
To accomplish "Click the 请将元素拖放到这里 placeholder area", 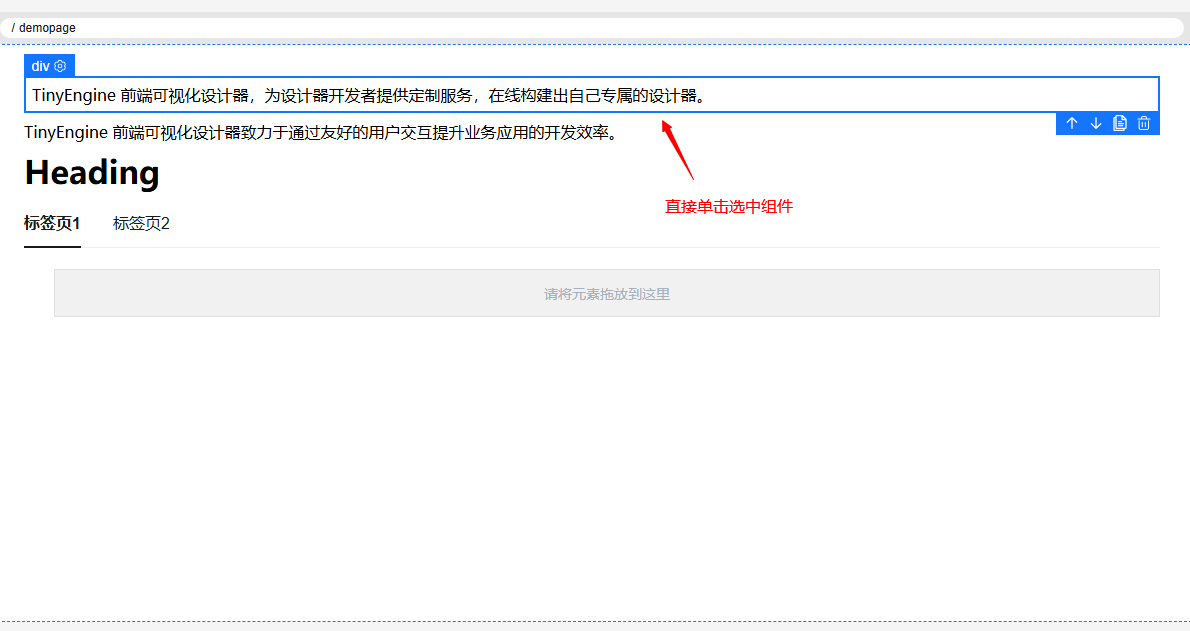I will pos(606,294).
